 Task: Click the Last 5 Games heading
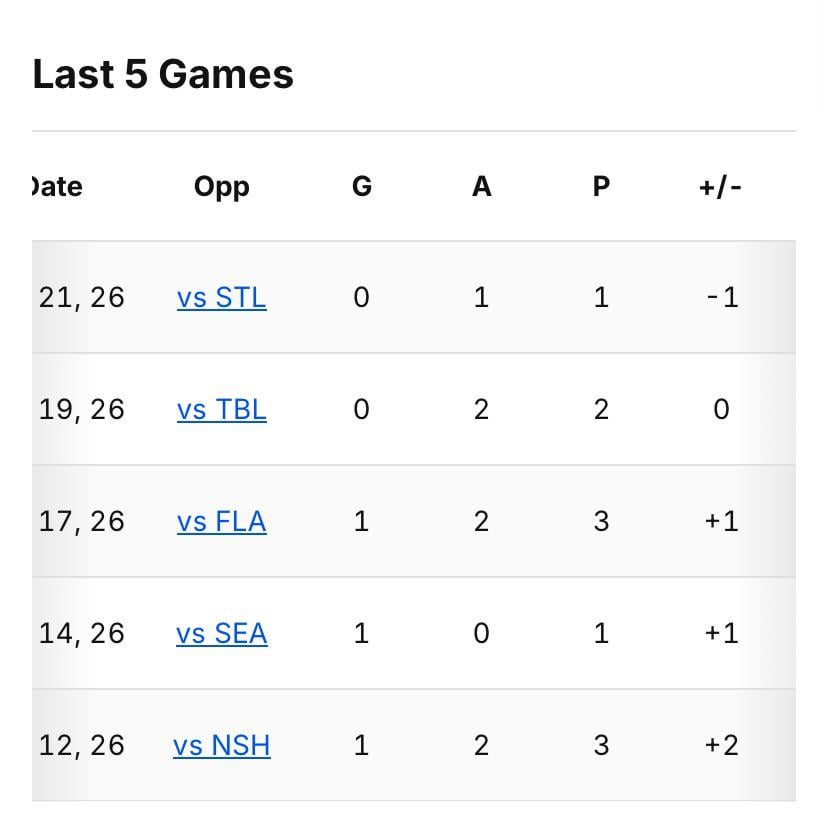pos(162,74)
